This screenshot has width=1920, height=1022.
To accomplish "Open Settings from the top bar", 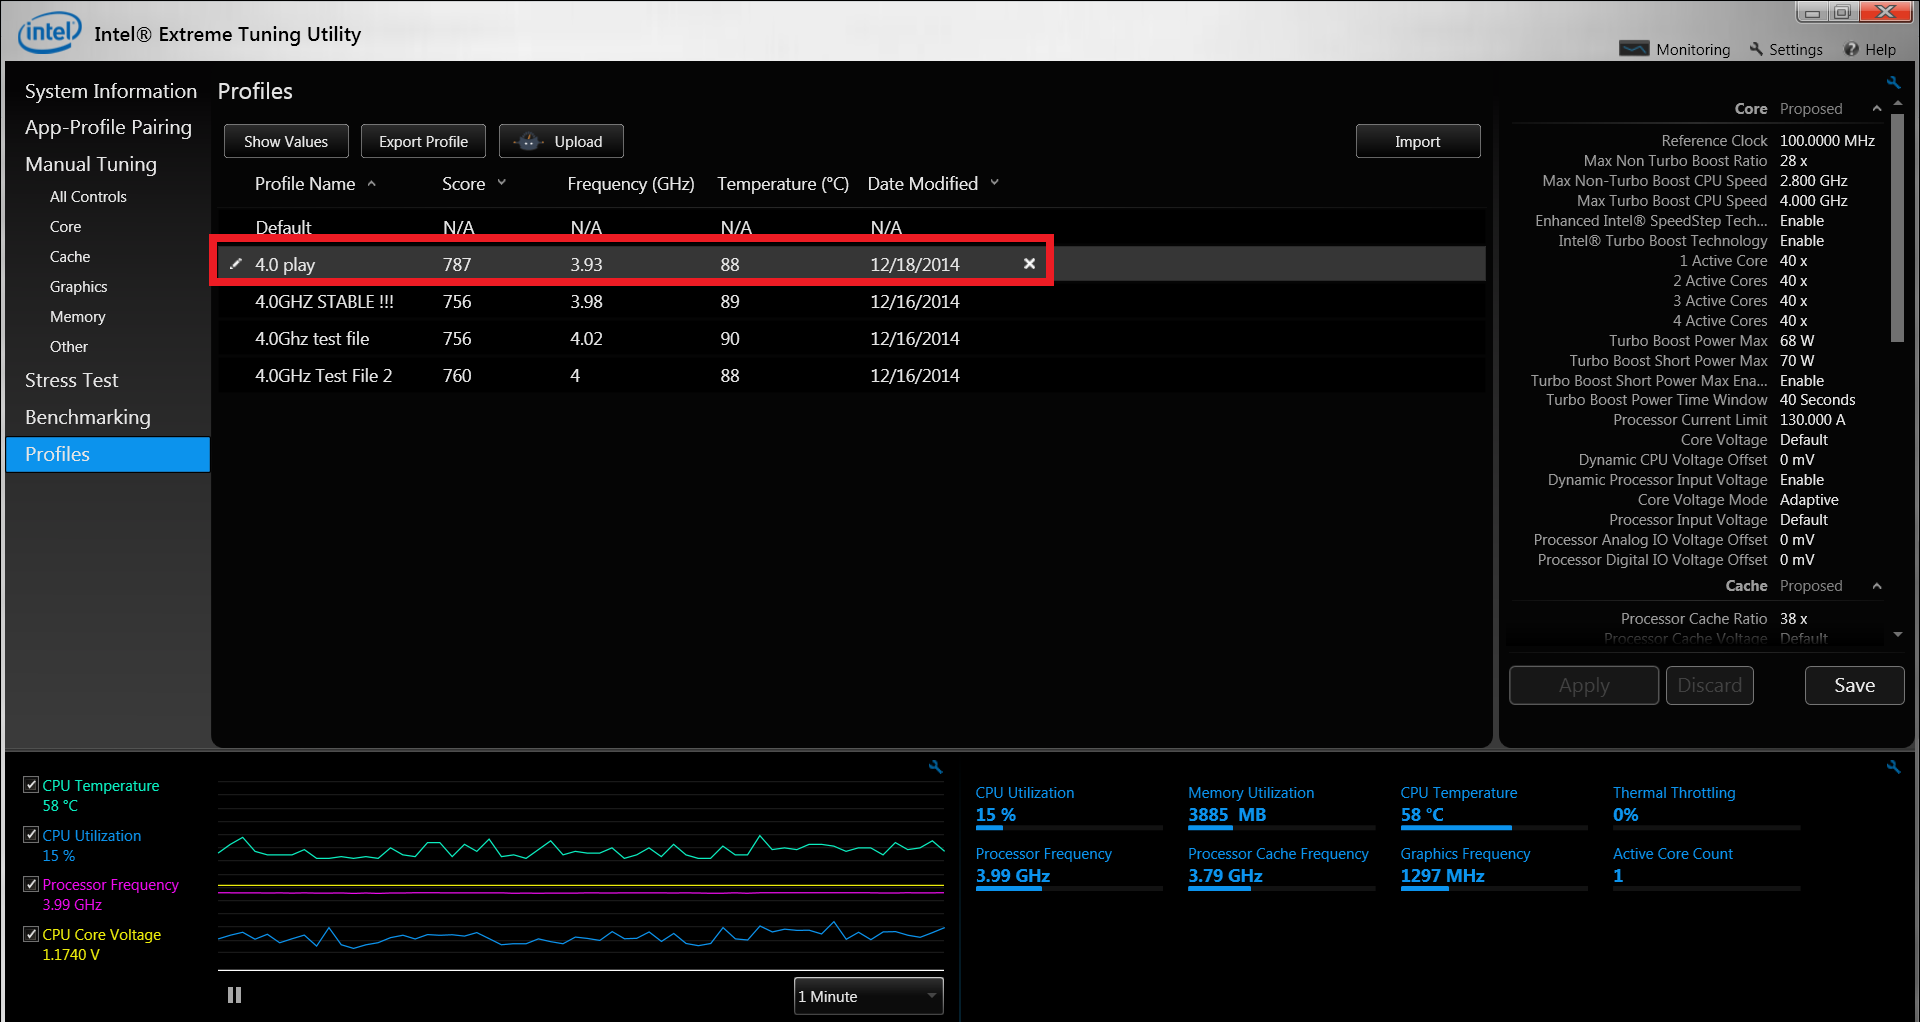I will (x=1786, y=49).
